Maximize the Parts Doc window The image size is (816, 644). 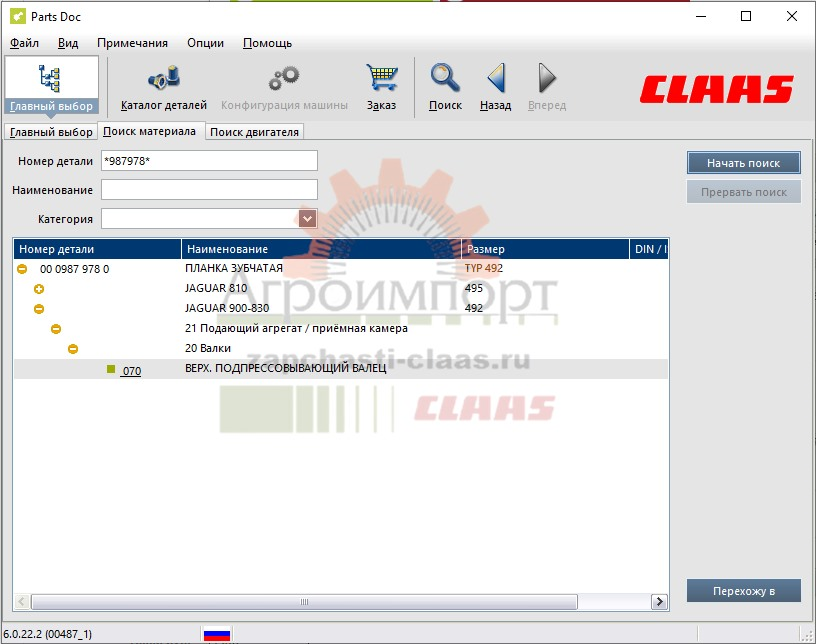click(746, 17)
